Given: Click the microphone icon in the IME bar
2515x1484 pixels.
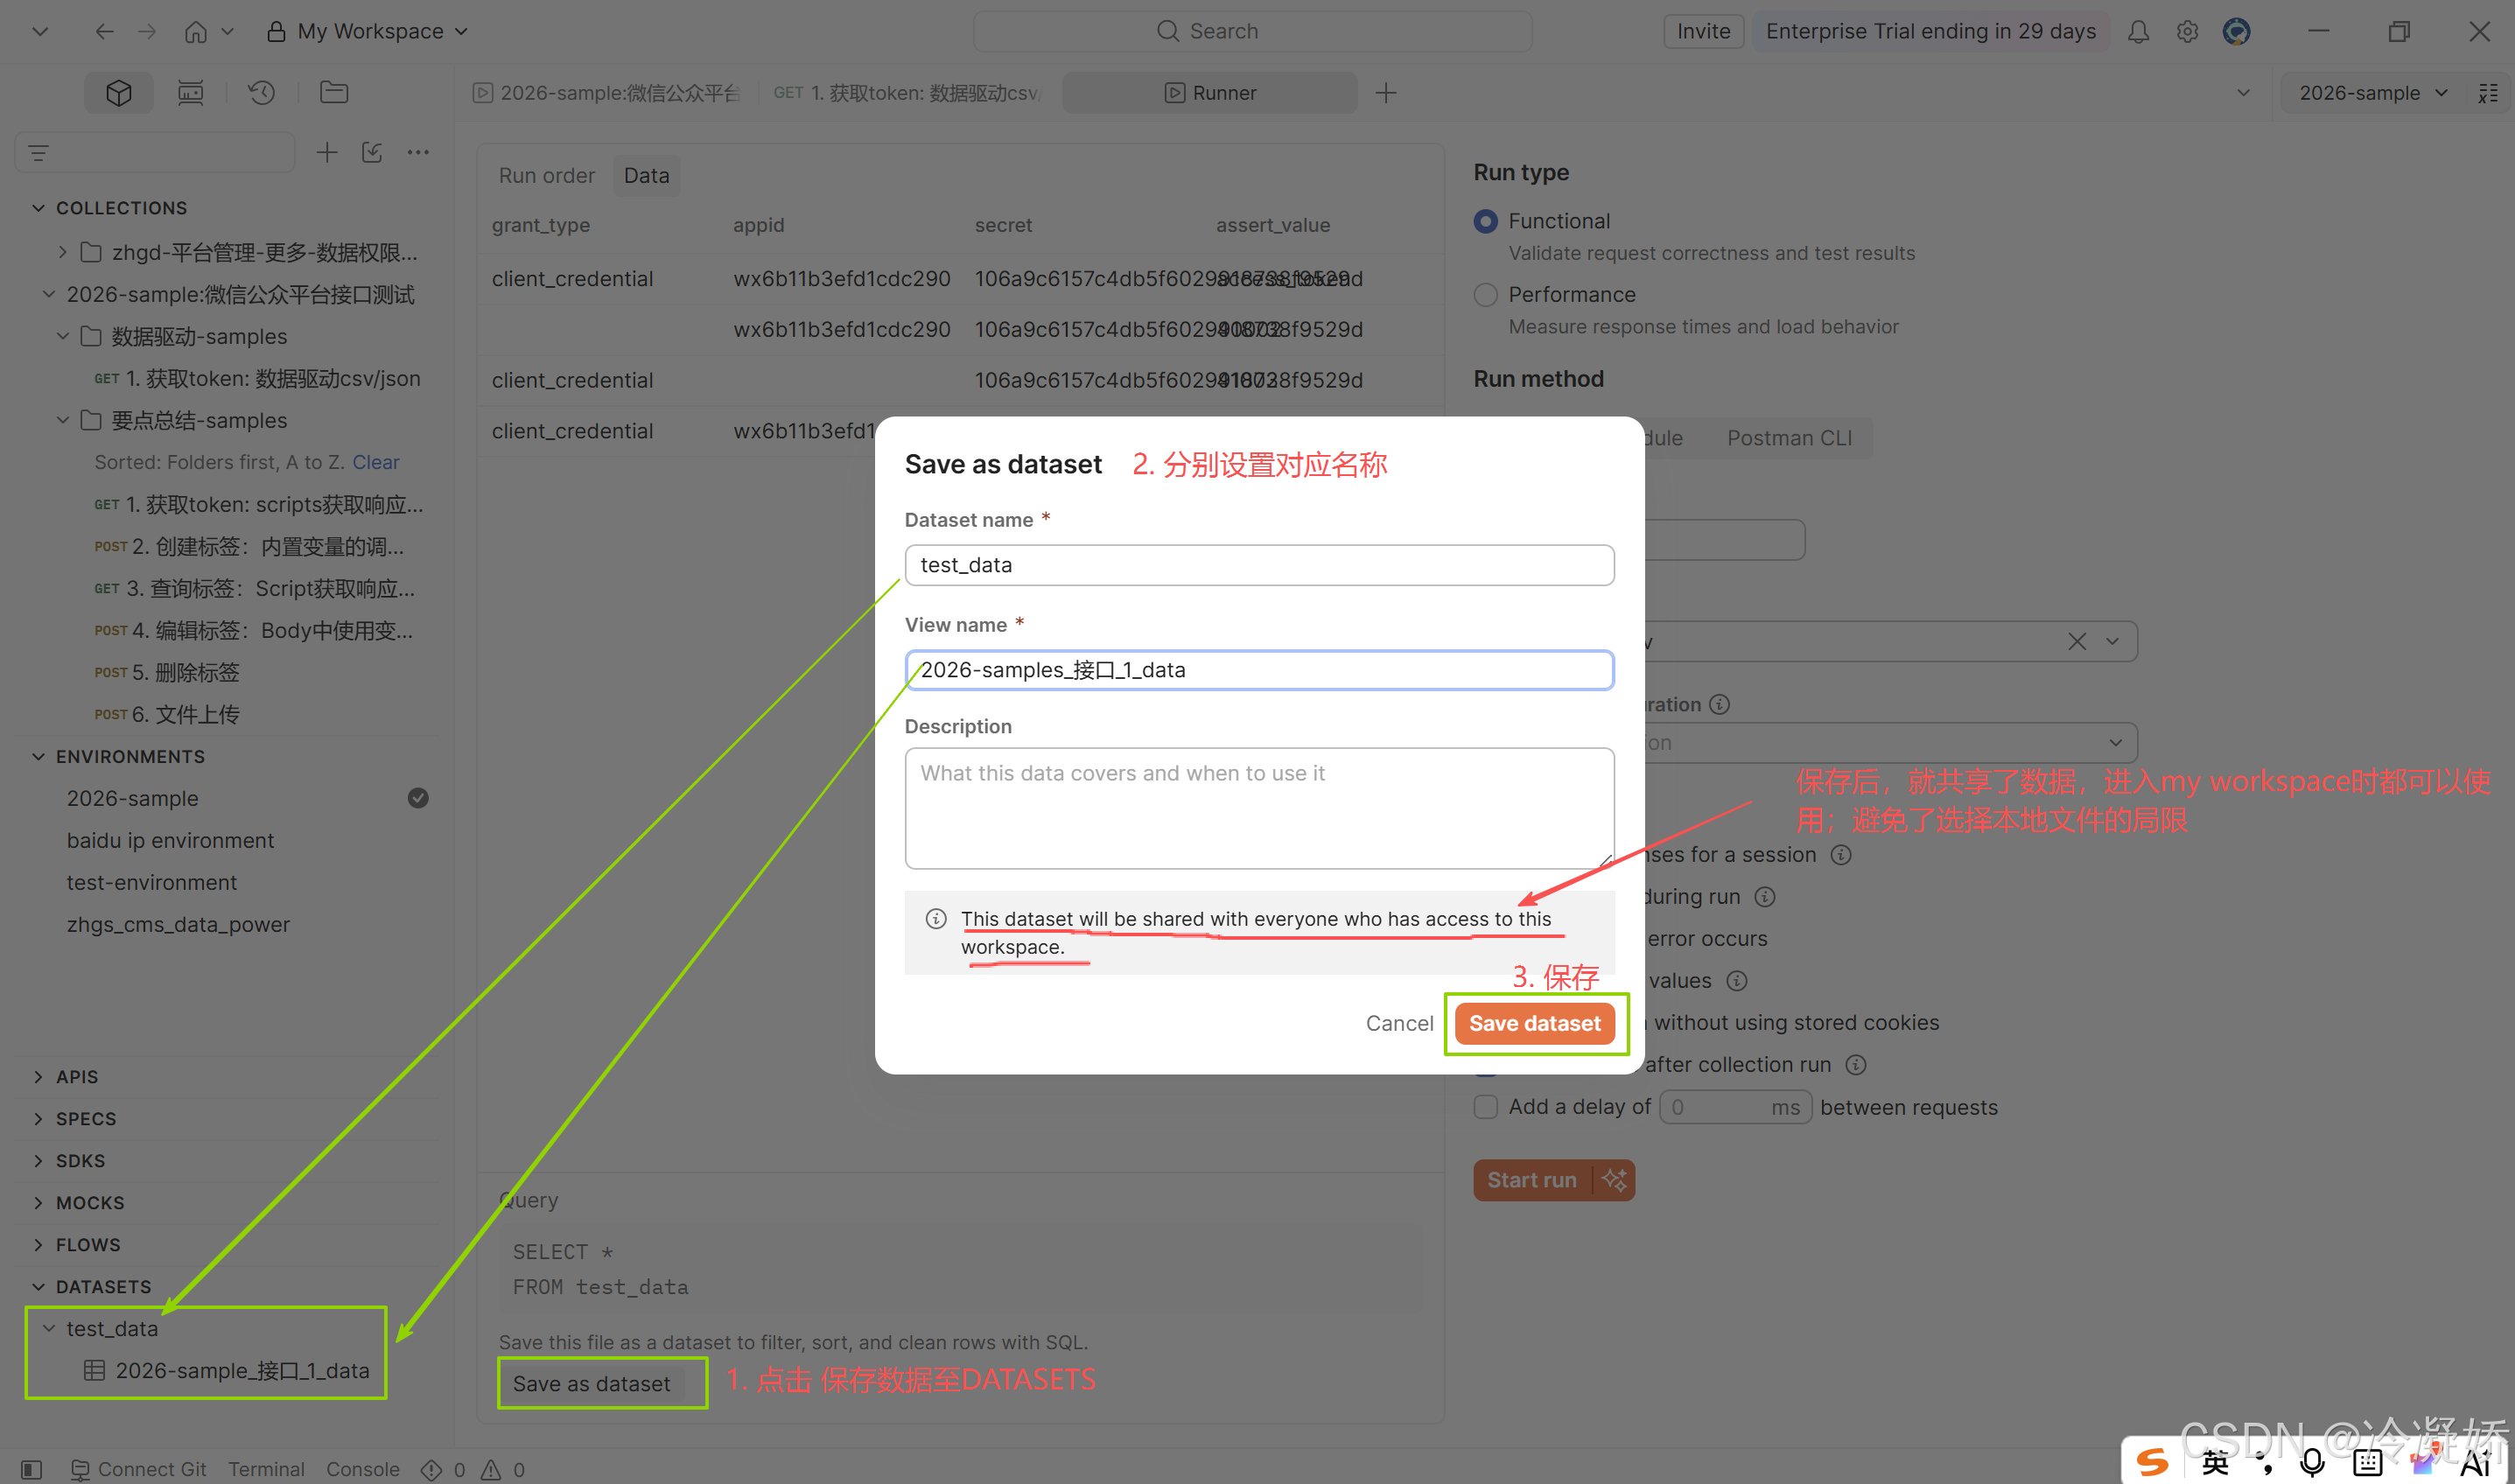Looking at the screenshot, I should (2311, 1463).
